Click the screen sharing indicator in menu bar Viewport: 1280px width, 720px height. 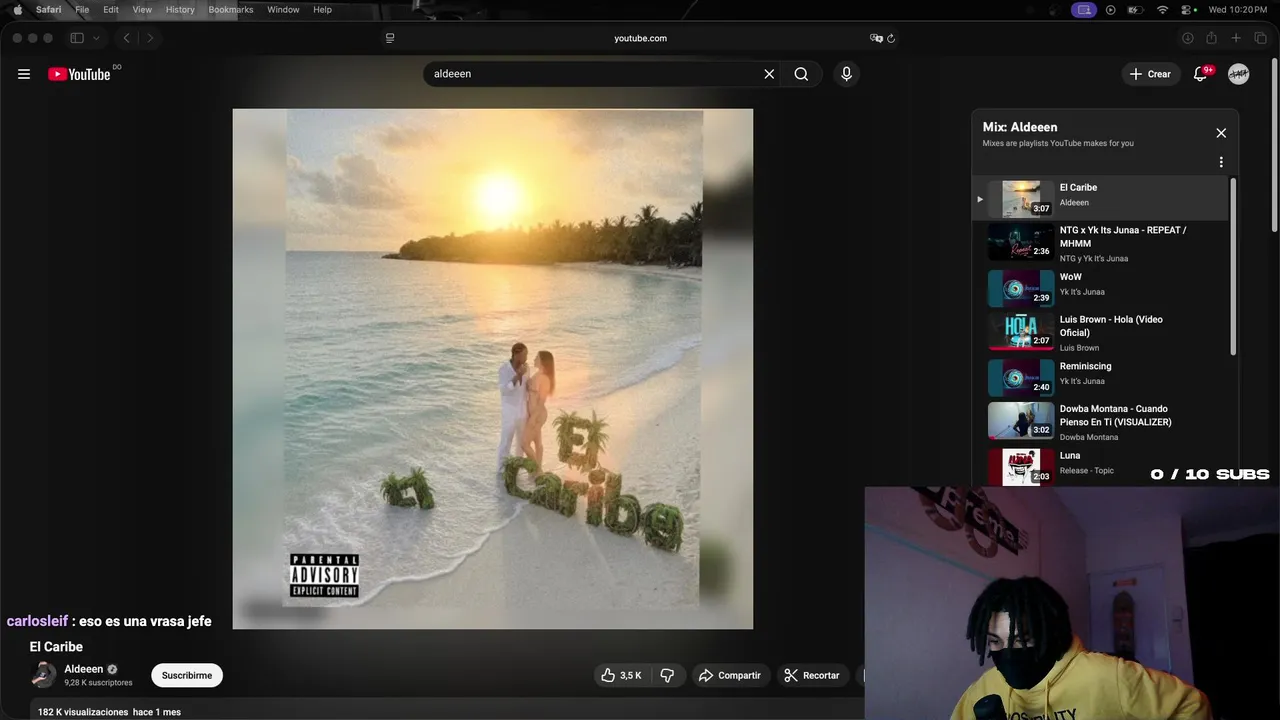(x=1084, y=9)
